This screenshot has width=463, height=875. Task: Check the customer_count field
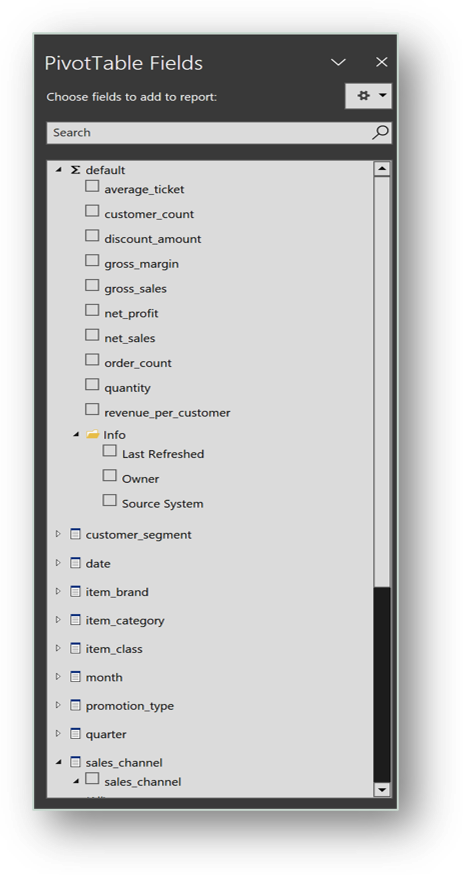(x=92, y=211)
